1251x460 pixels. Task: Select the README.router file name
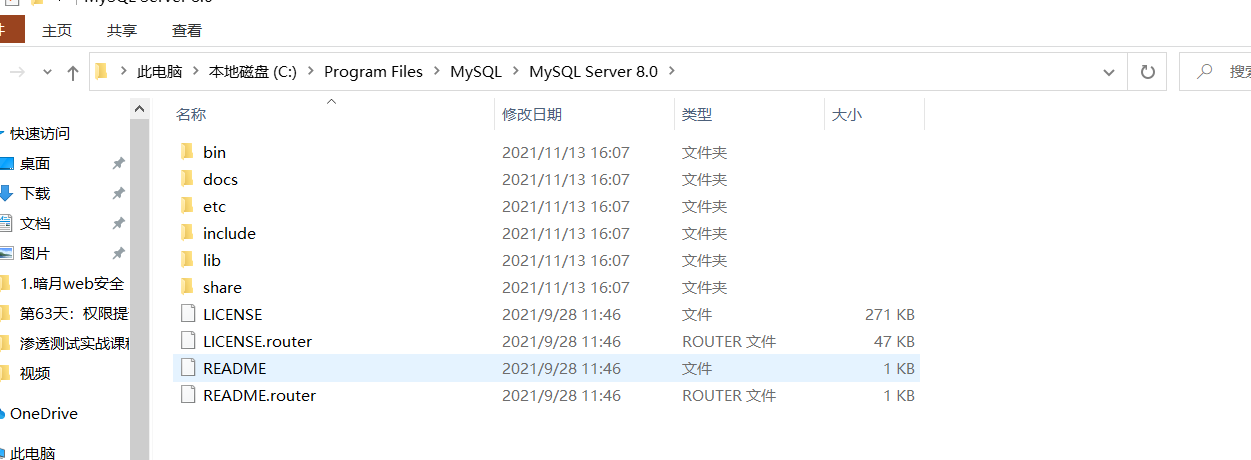[259, 395]
